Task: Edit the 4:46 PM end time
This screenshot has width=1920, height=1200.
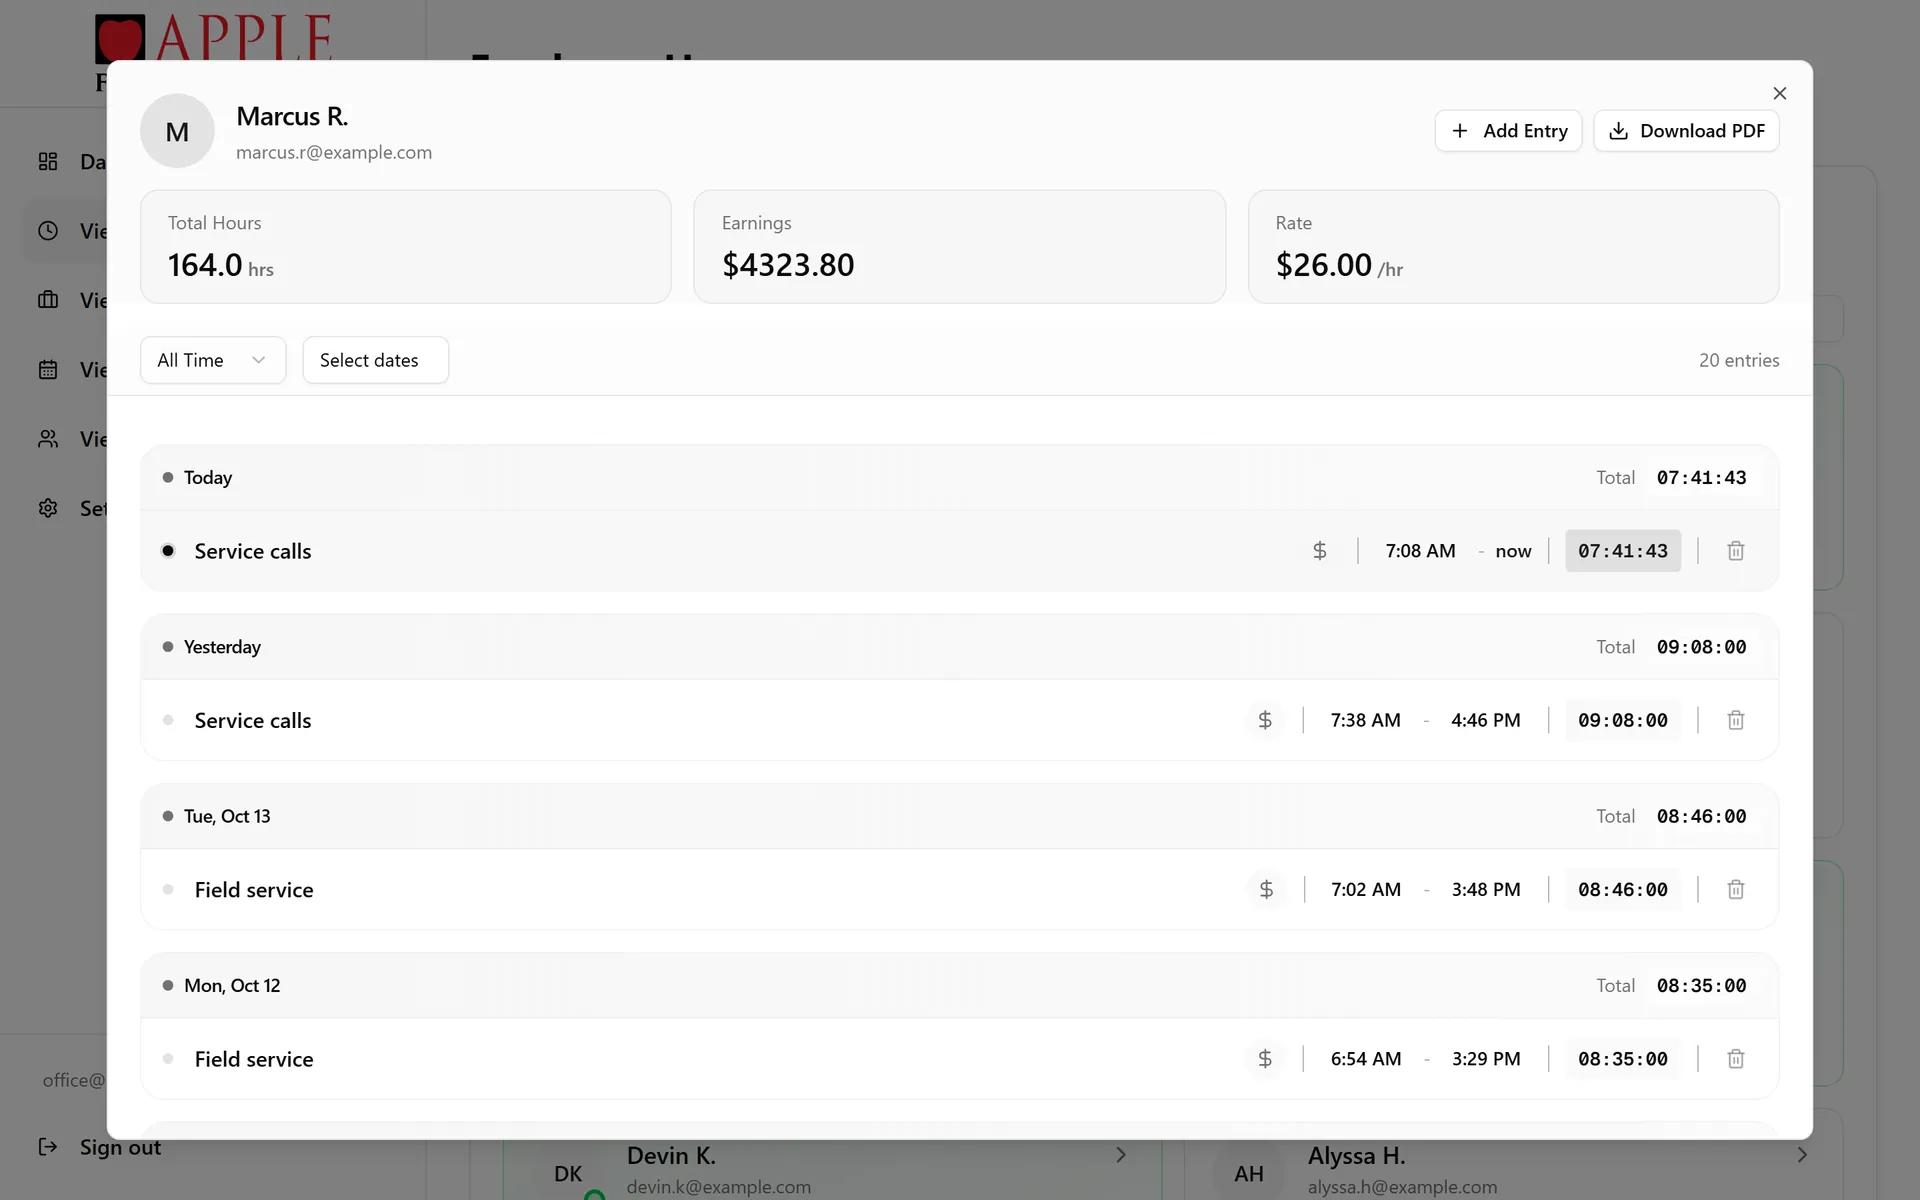Action: [x=1485, y=720]
